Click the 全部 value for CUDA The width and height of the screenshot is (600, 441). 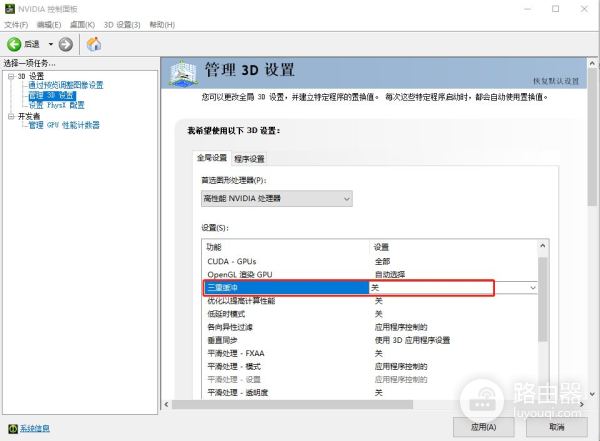point(382,261)
